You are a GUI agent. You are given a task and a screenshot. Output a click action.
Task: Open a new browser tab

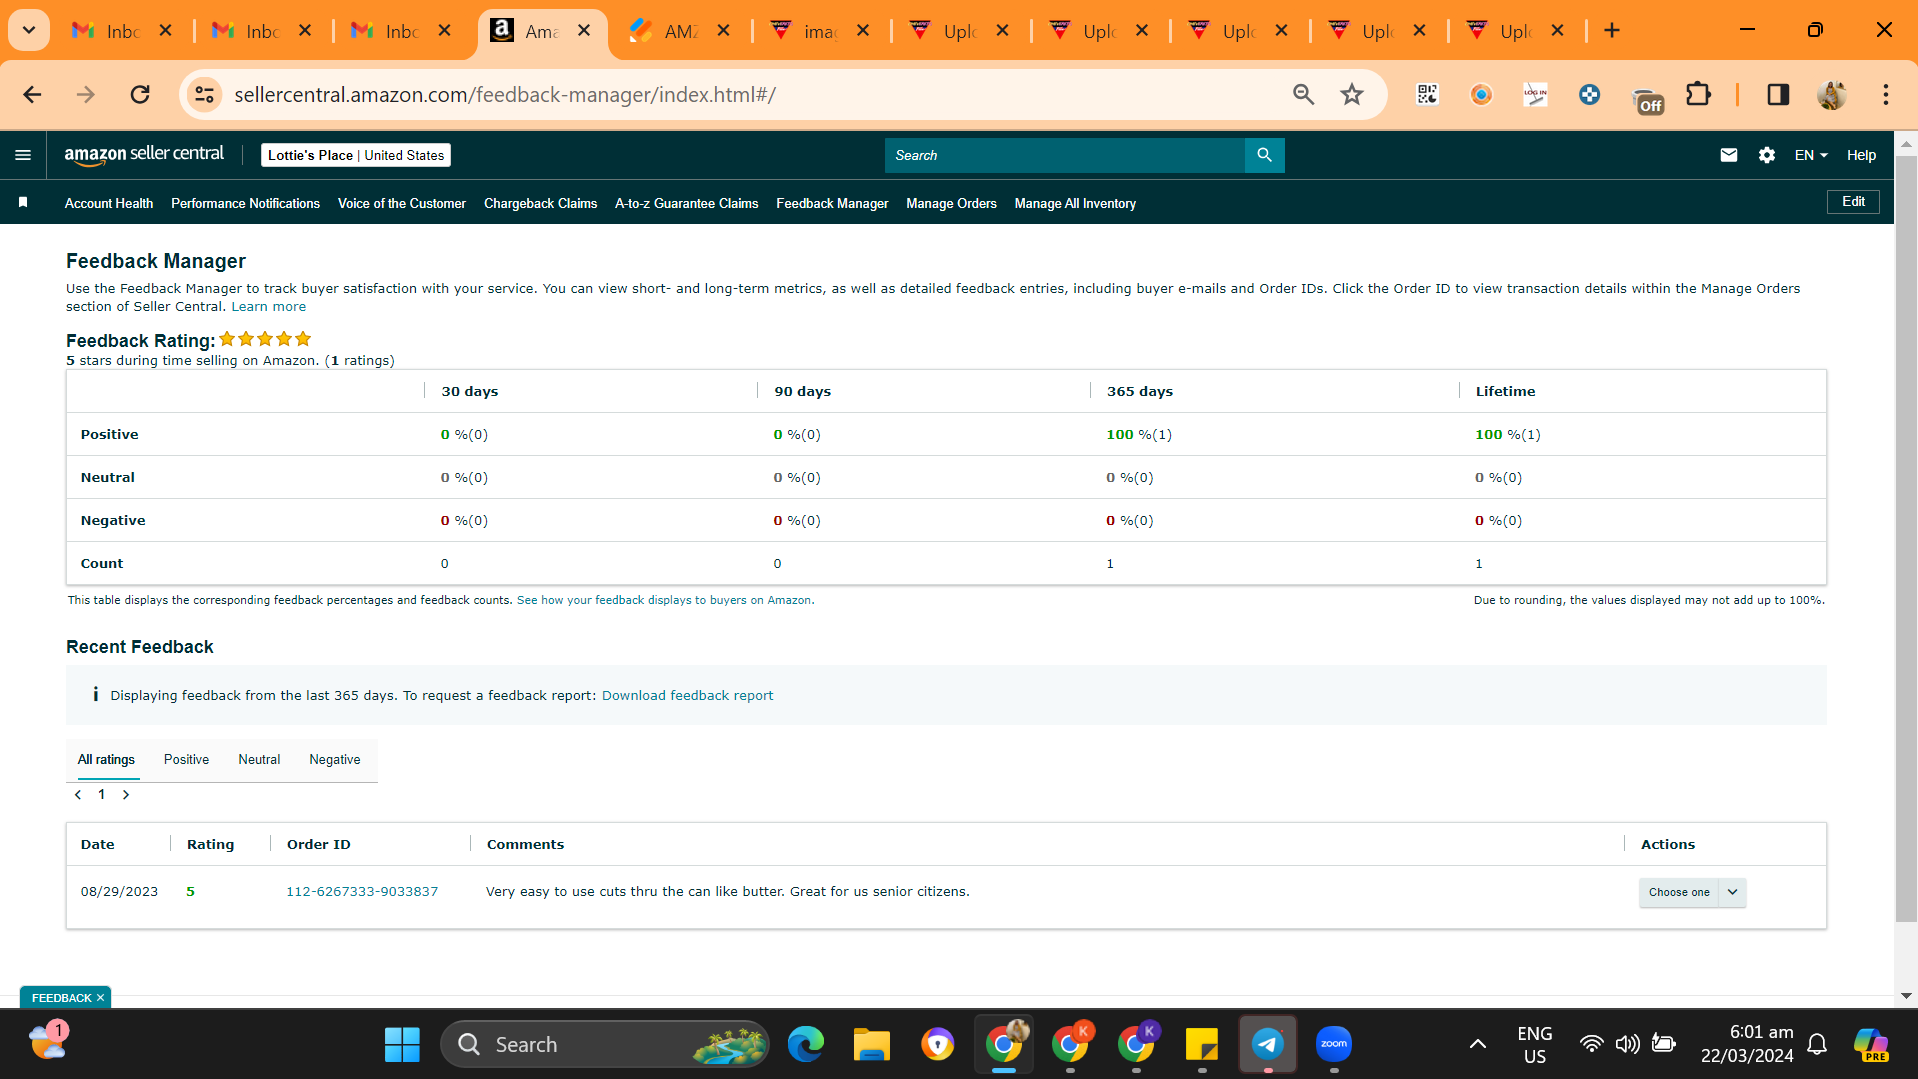1612,31
